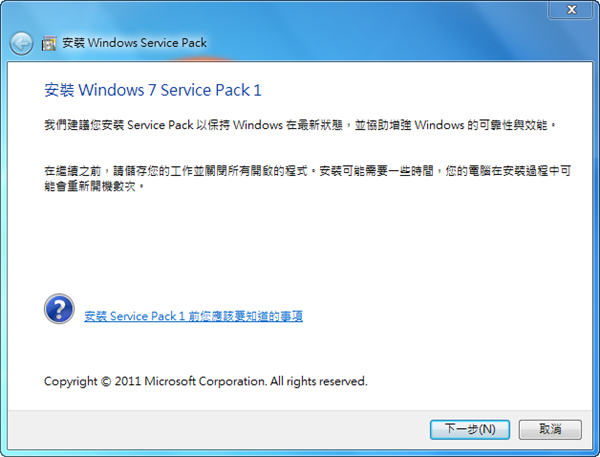Click the empty title bar area beside the title
This screenshot has width=600, height=457.
(x=400, y=44)
